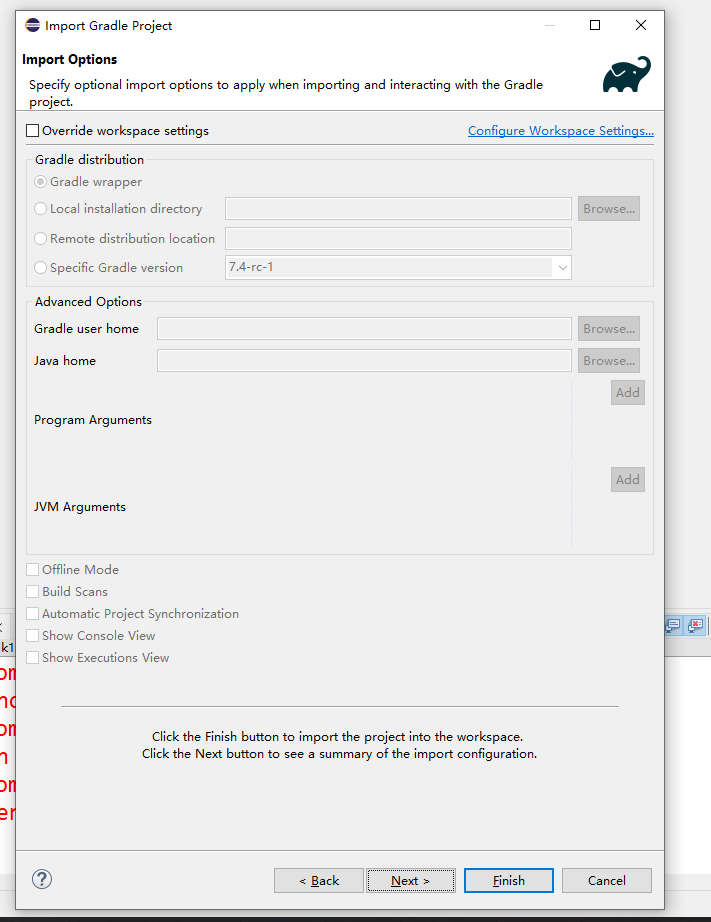
Task: Click the Finish button
Action: tap(509, 880)
